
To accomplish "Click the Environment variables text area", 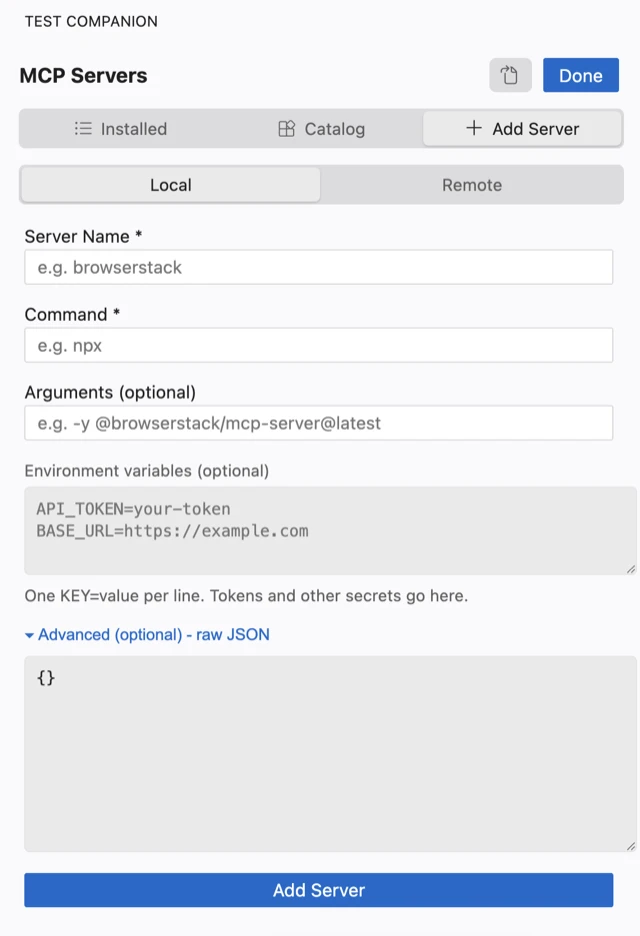I will (331, 531).
